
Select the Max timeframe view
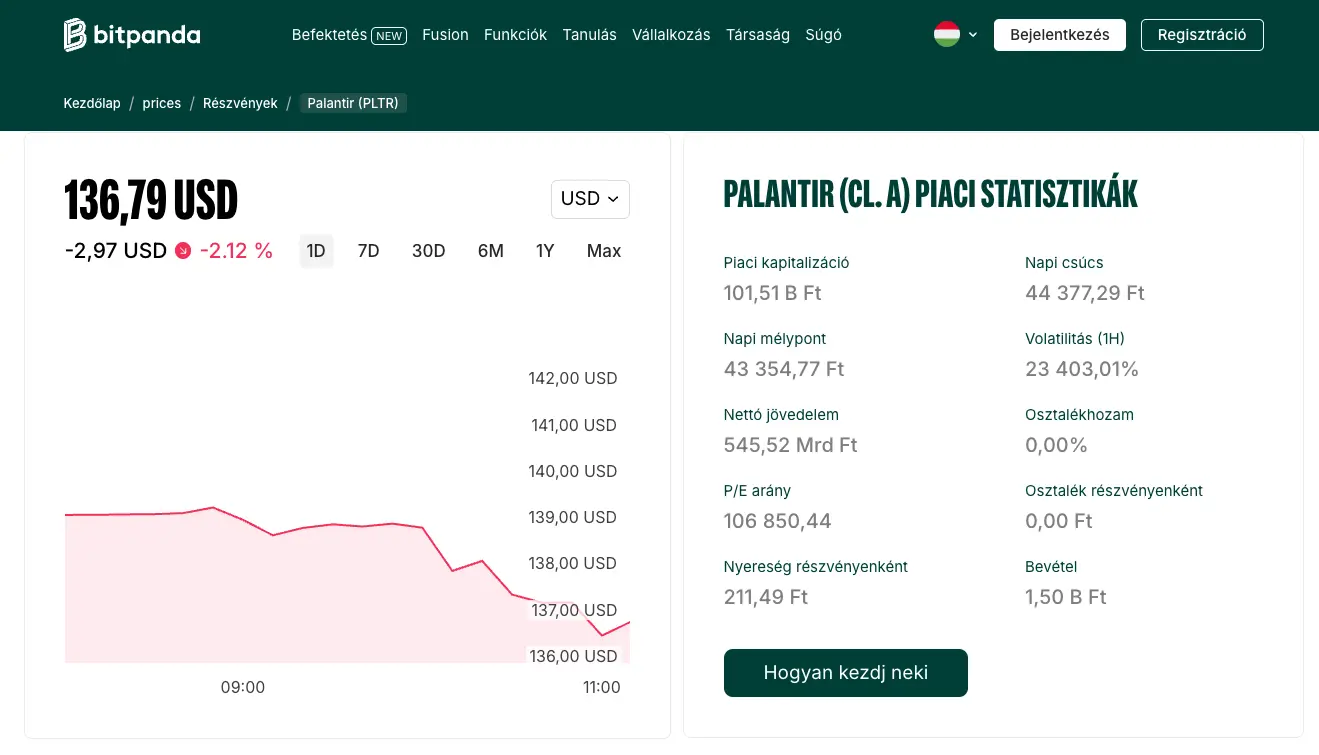point(603,251)
